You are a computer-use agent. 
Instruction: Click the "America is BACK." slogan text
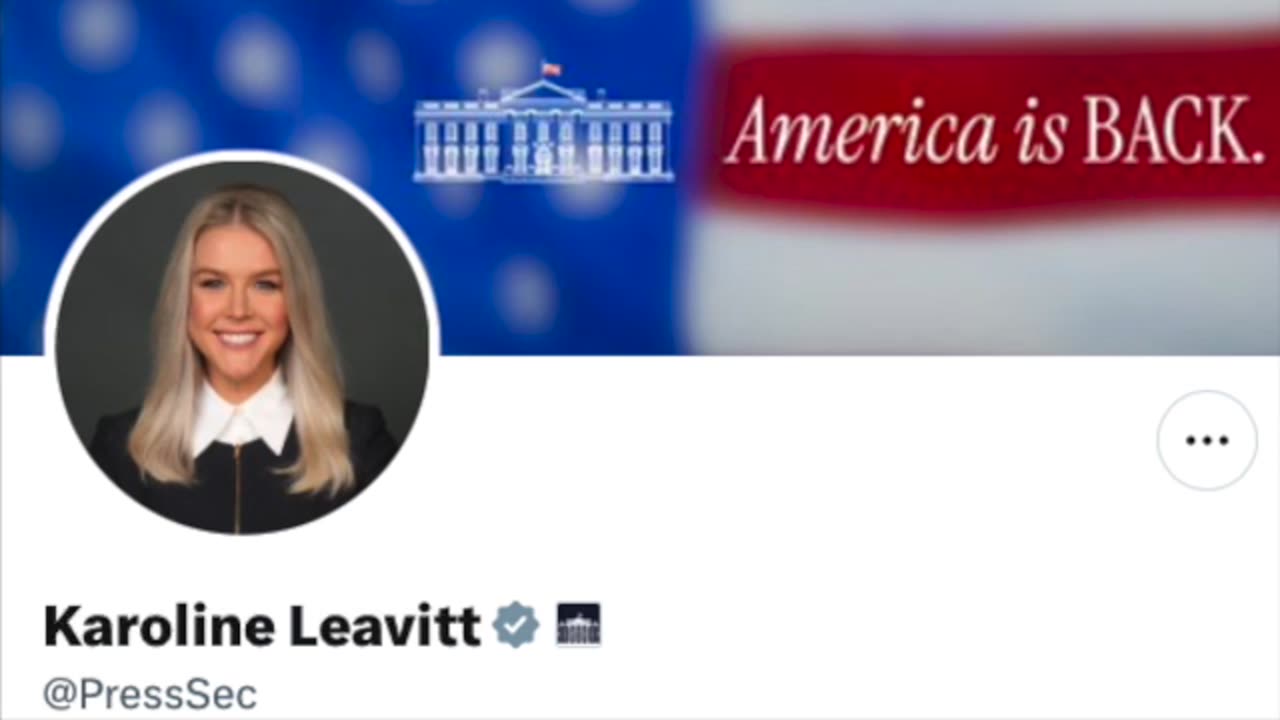(x=995, y=130)
